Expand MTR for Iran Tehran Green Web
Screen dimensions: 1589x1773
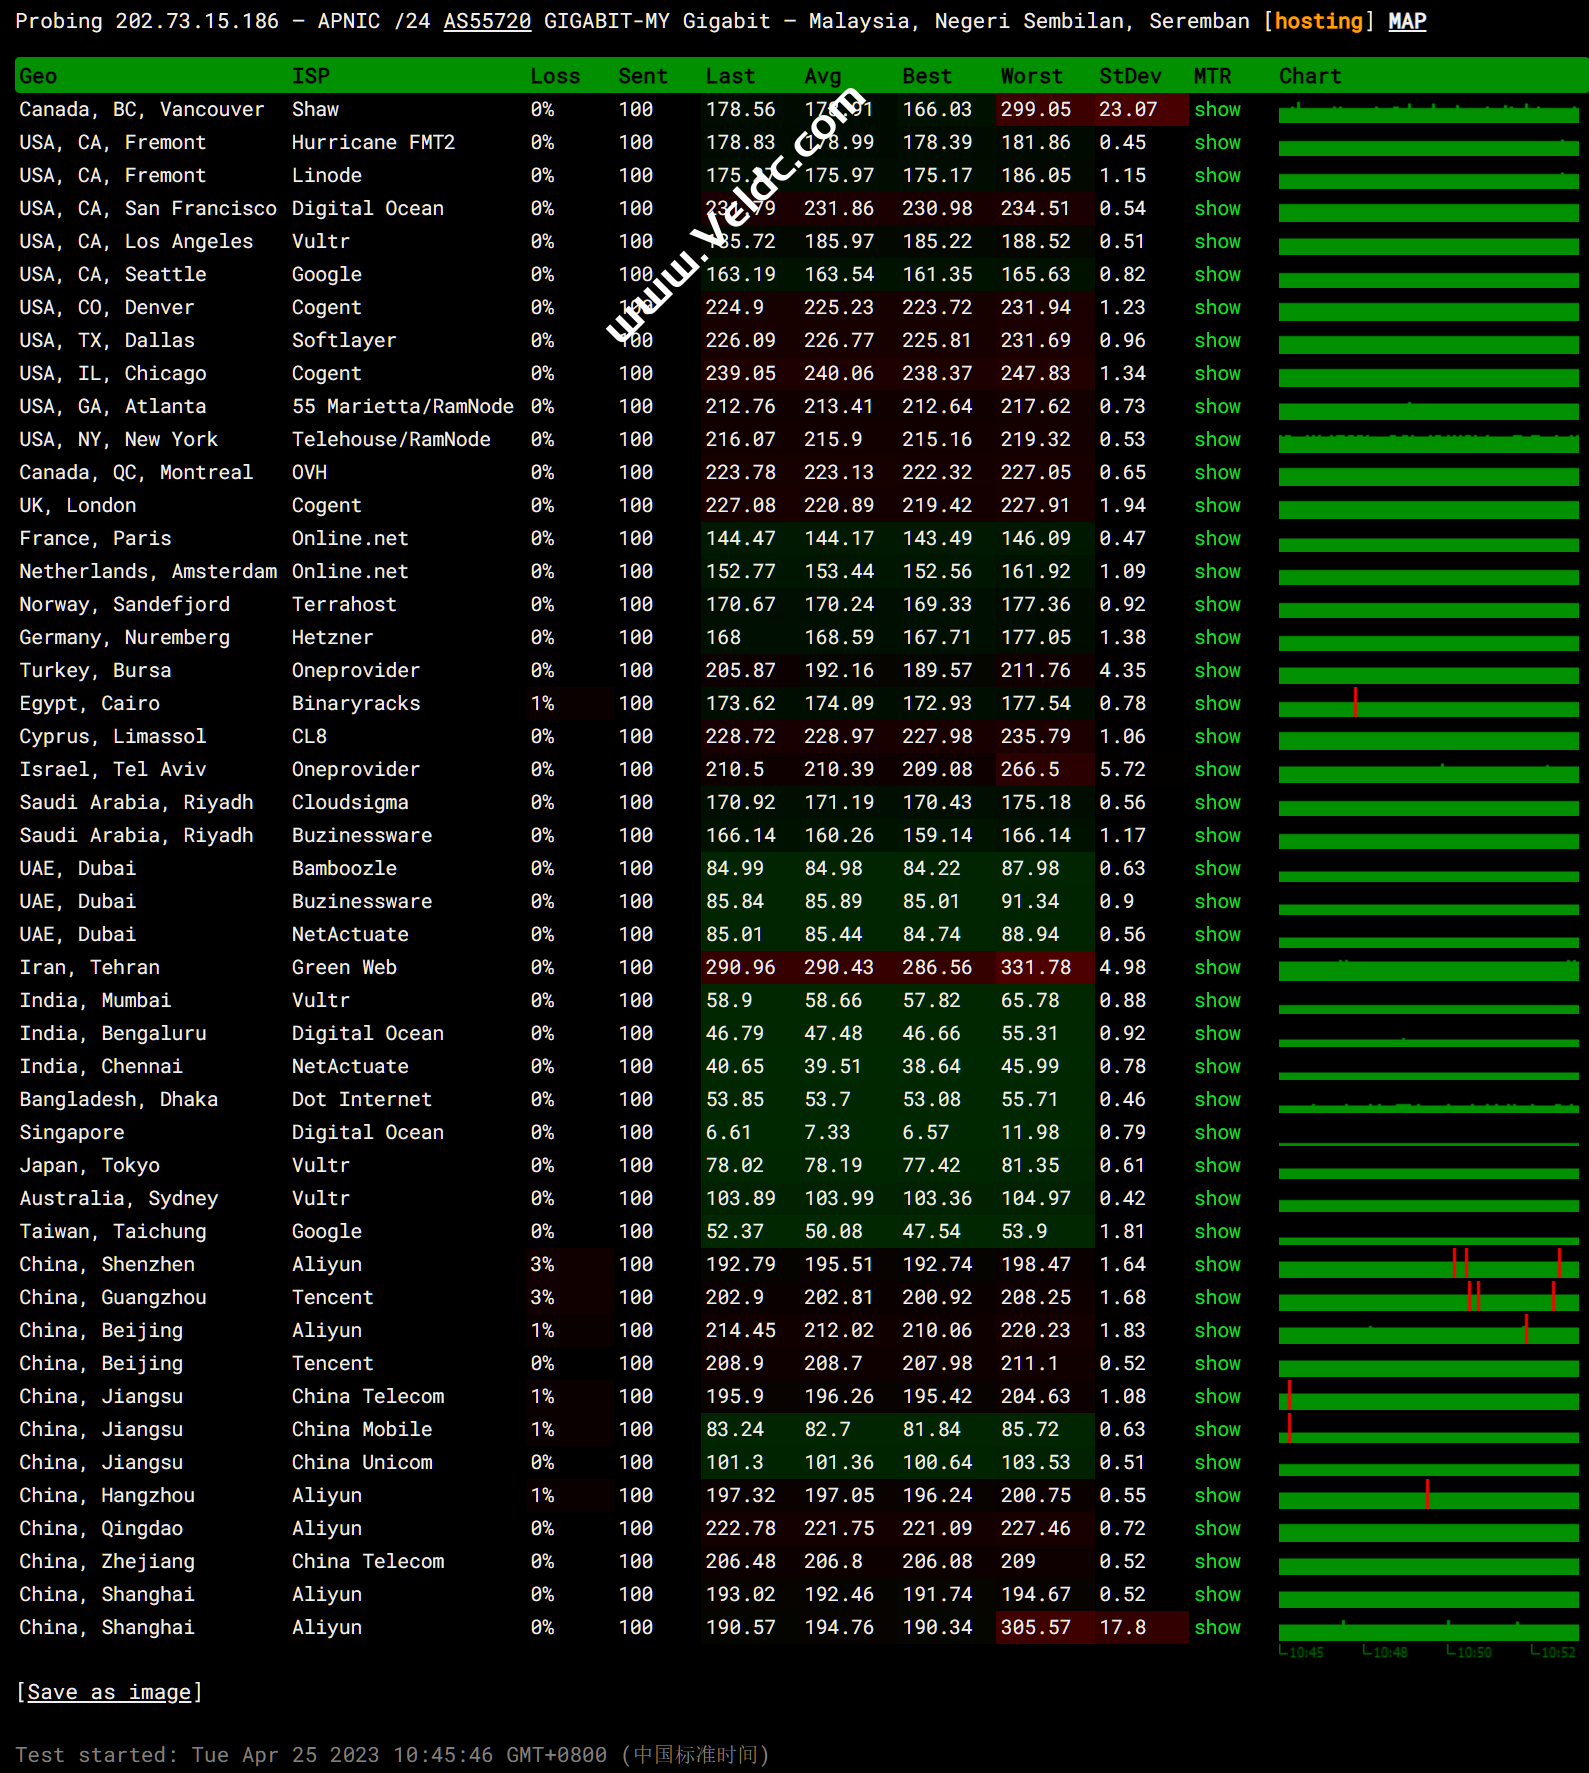(1217, 967)
